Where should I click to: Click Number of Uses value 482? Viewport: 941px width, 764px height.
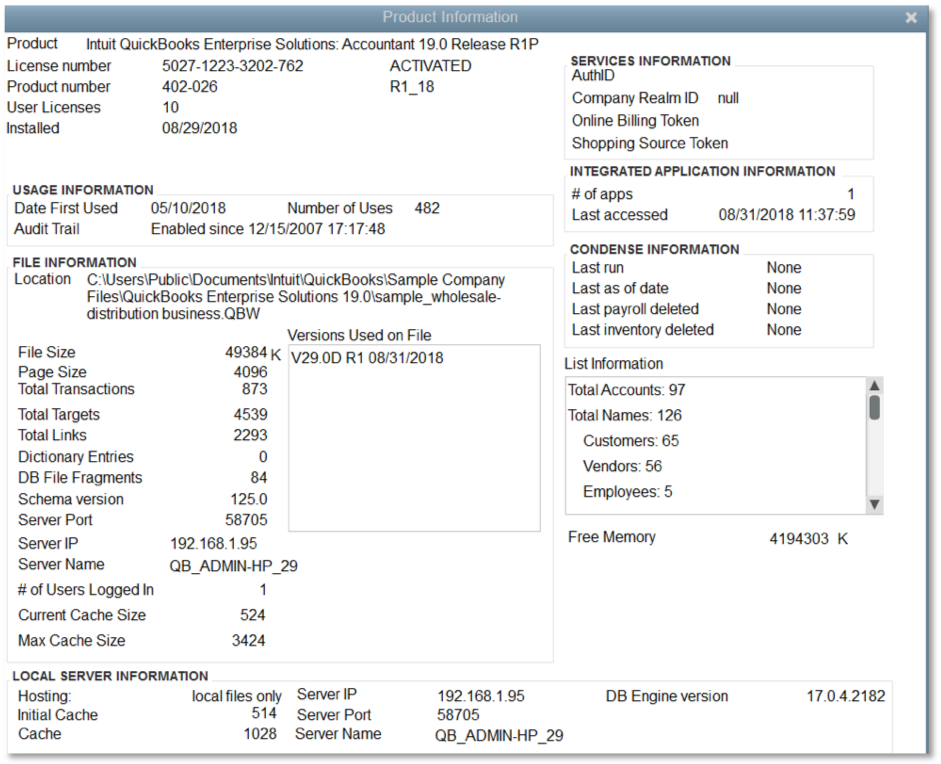pos(427,208)
